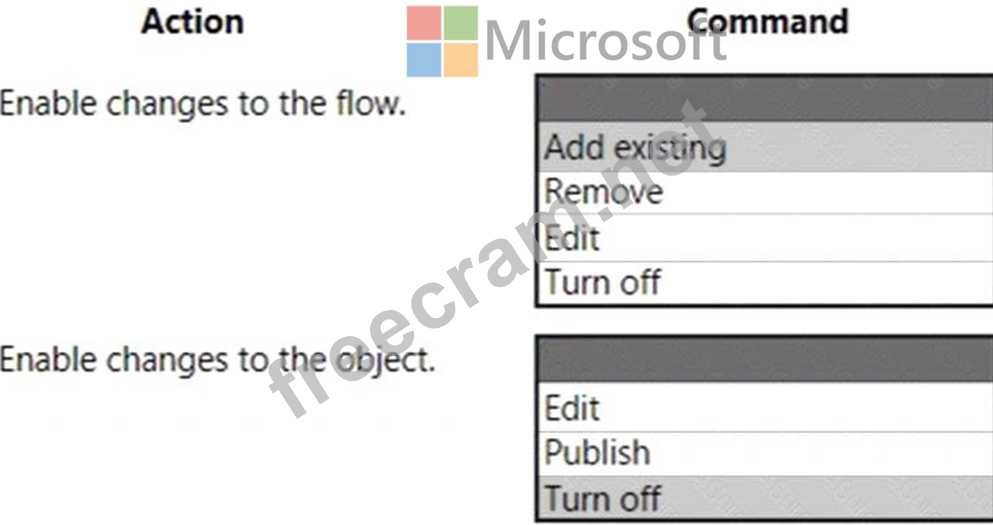Click the red square of the Microsoft logo
Screen dimensions: 993x525
pos(424,23)
